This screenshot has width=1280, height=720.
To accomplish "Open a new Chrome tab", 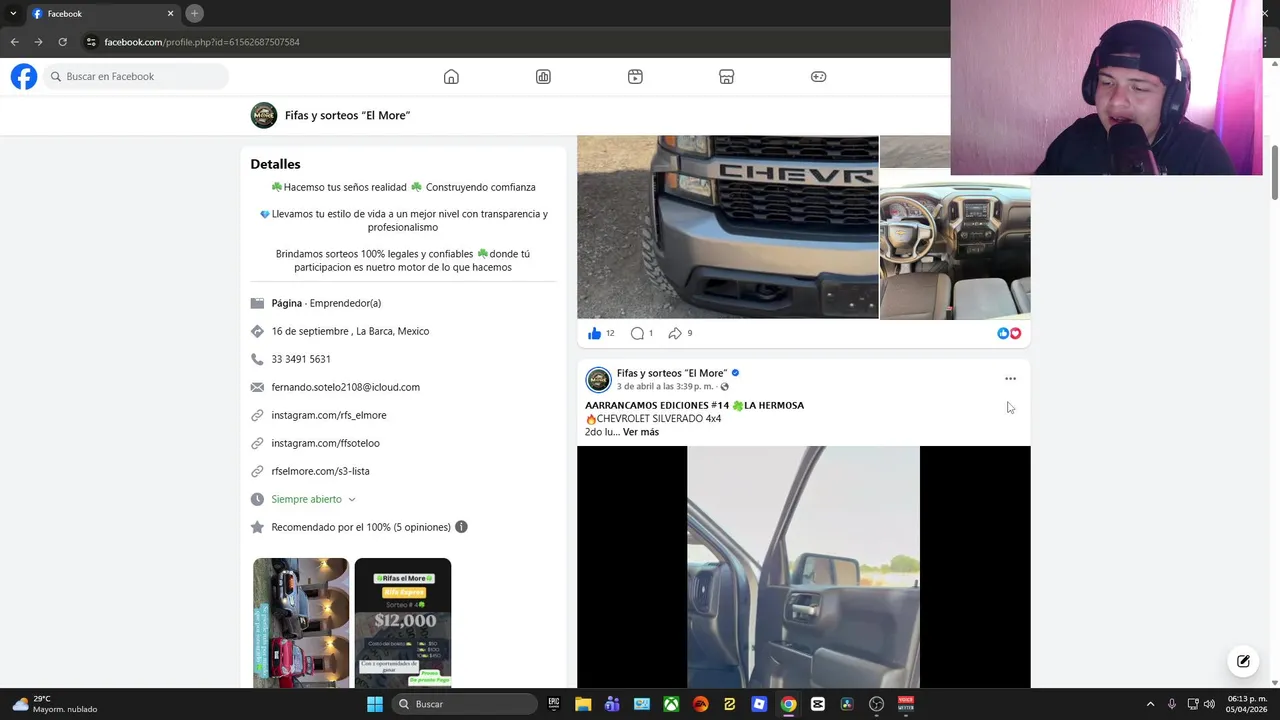I will pyautogui.click(x=195, y=13).
